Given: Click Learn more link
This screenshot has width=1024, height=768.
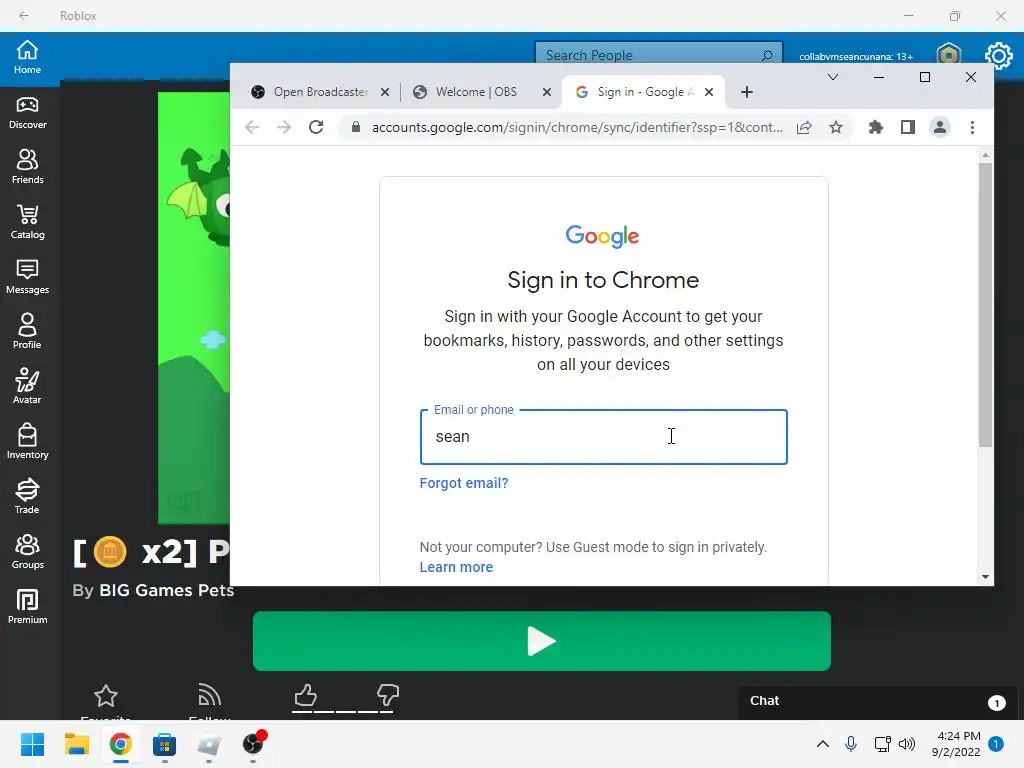Looking at the screenshot, I should click(456, 567).
